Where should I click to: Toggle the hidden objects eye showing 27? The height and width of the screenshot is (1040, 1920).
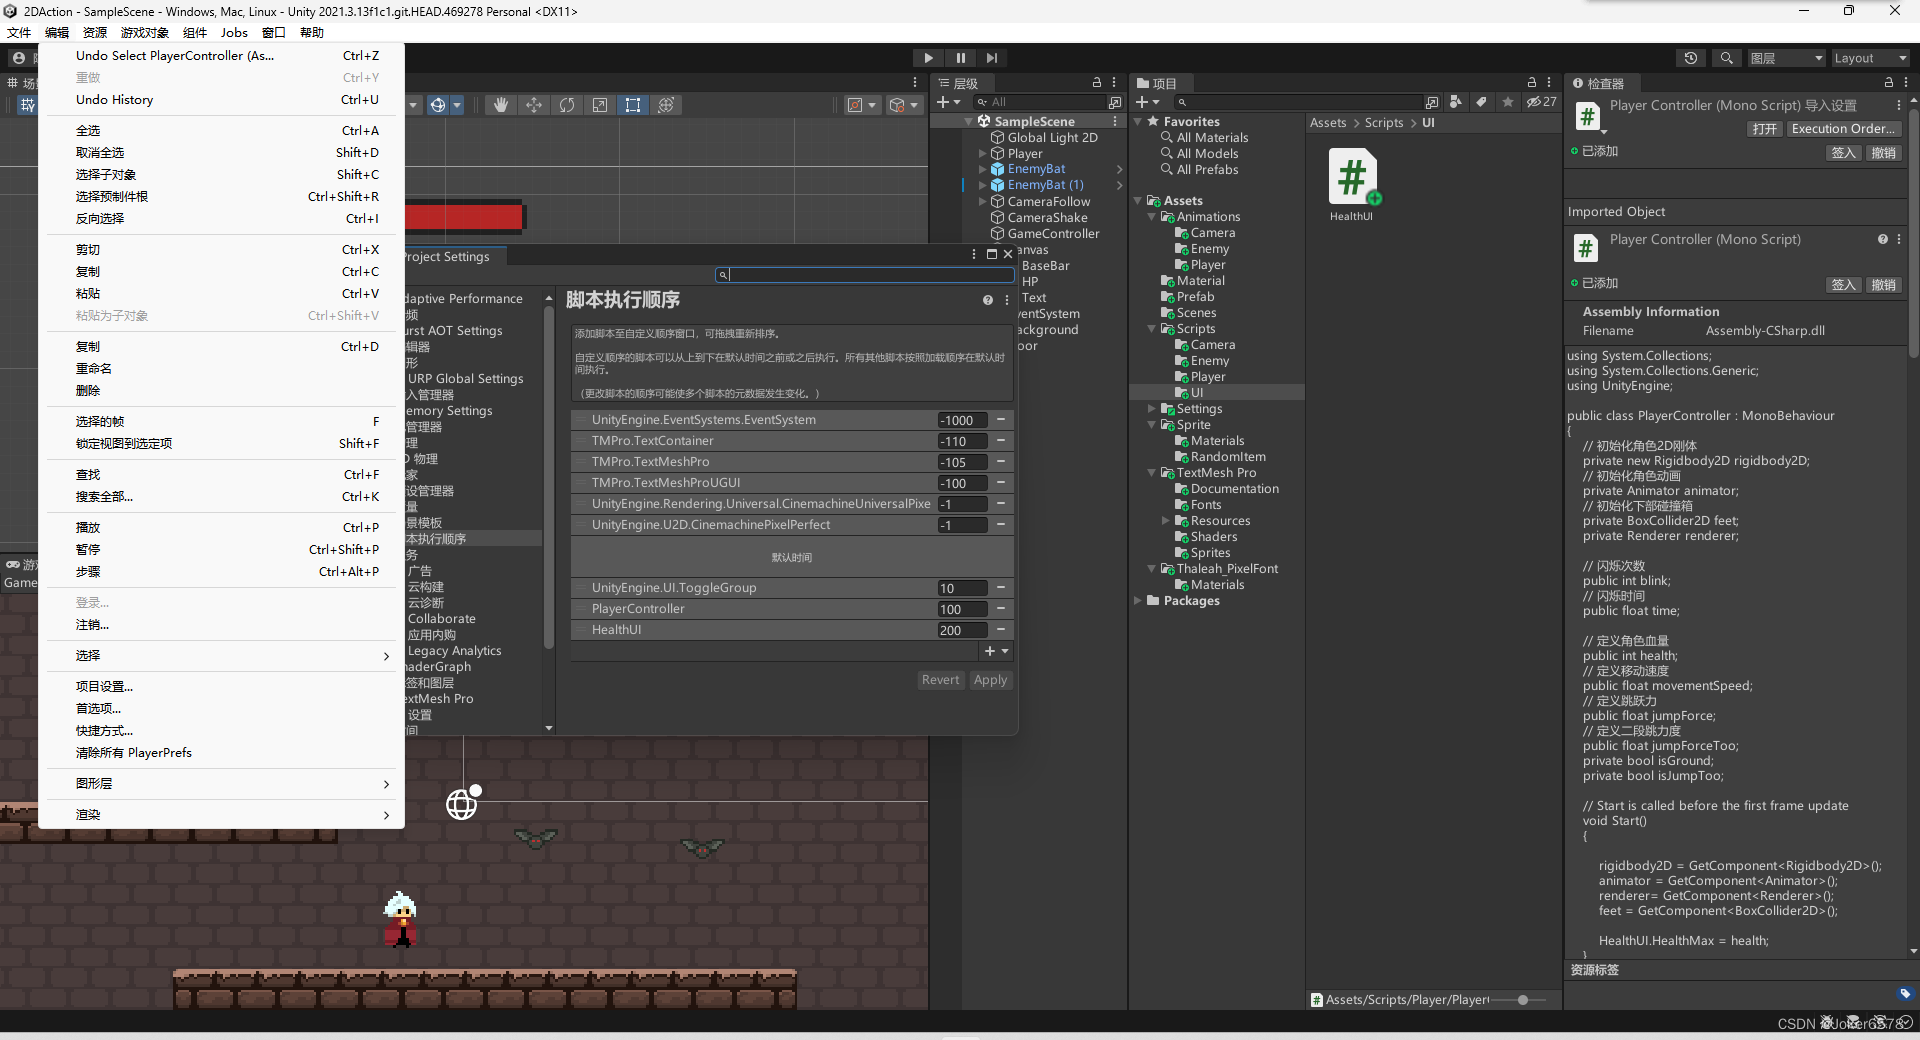(1540, 102)
